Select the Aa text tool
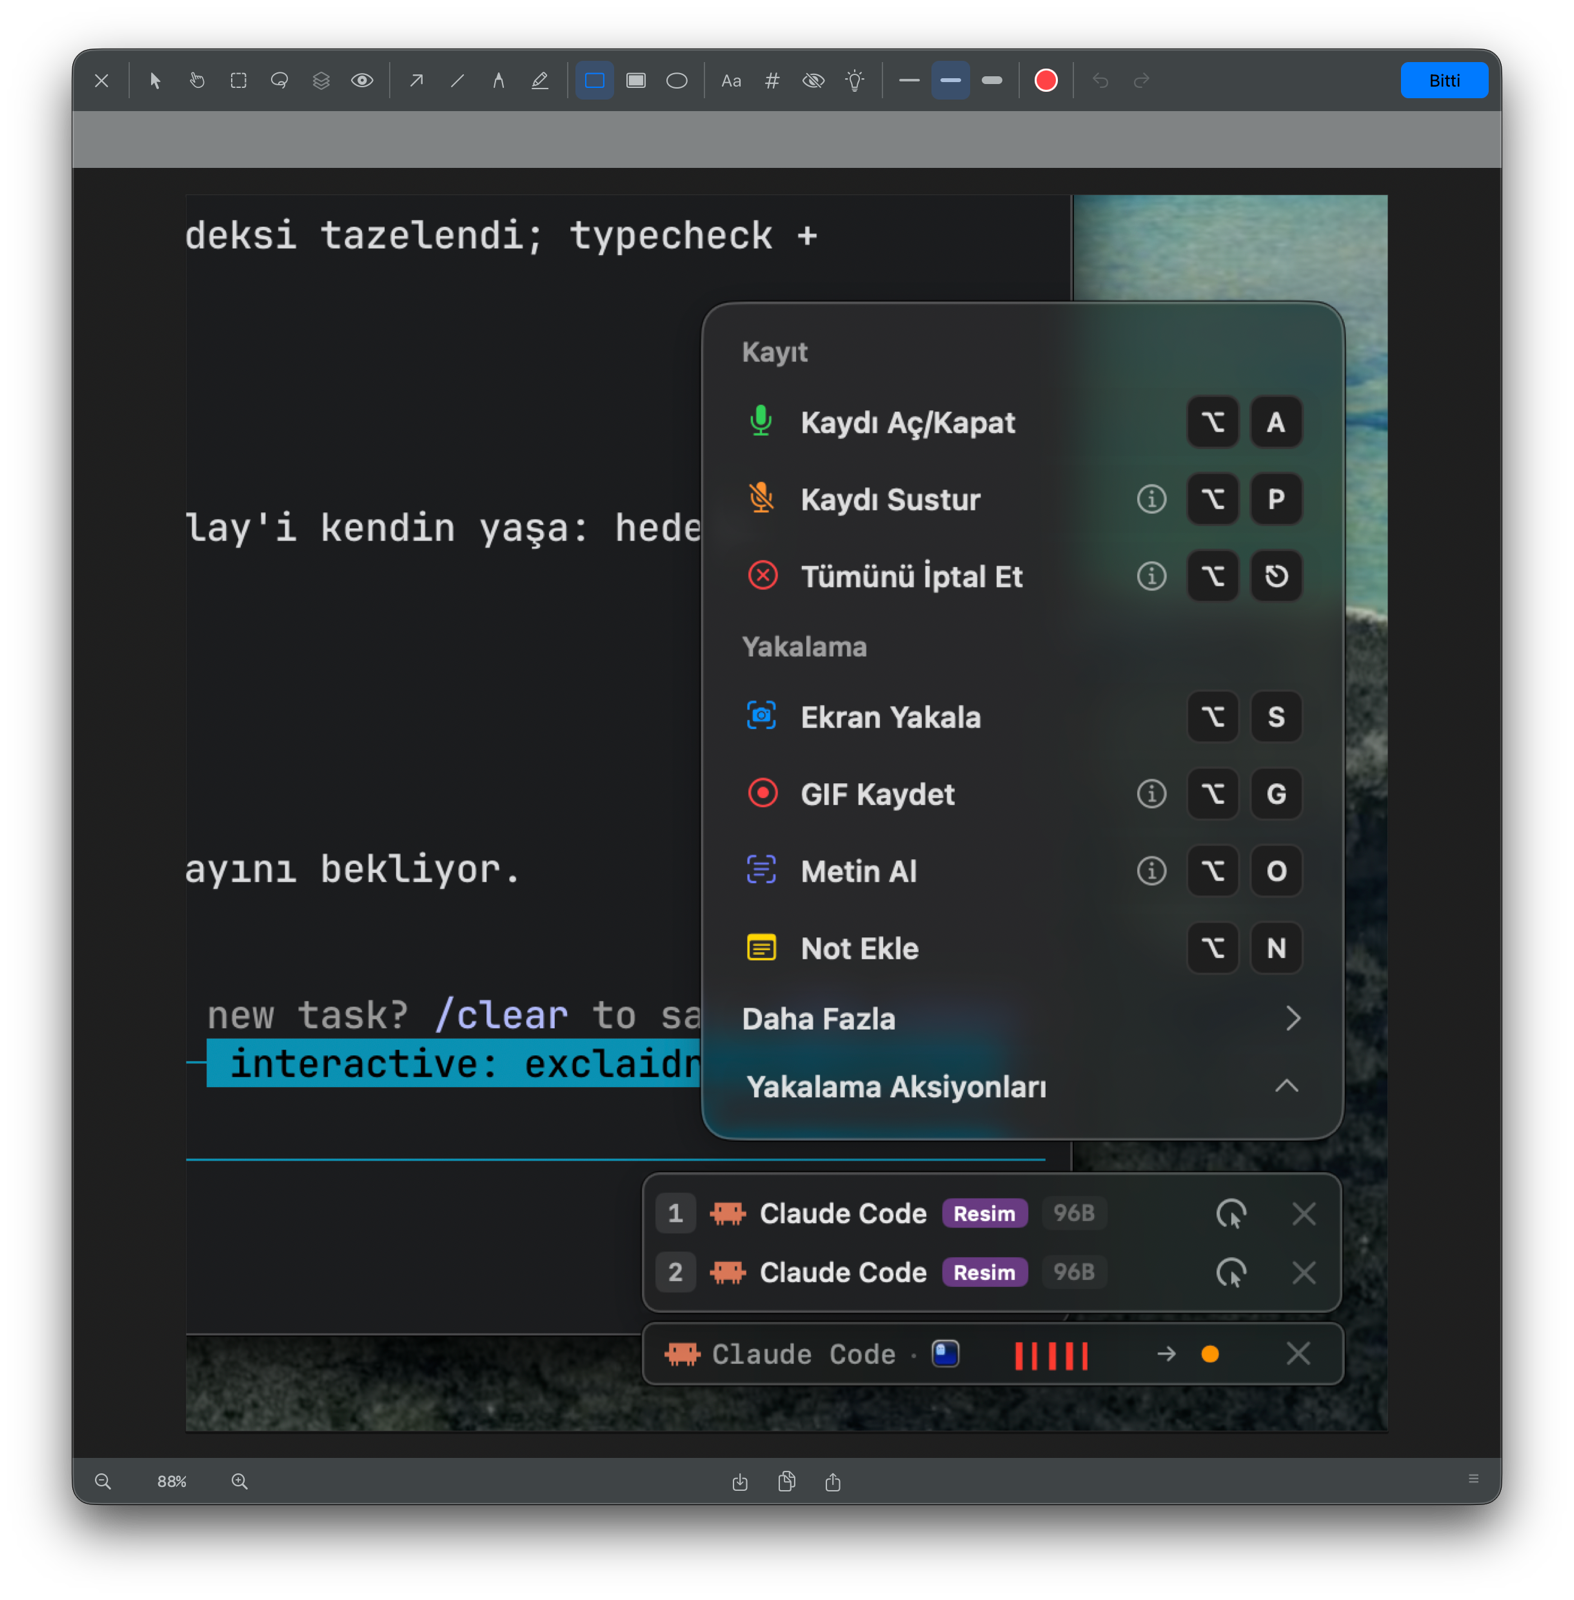The image size is (1574, 1600). pos(731,81)
